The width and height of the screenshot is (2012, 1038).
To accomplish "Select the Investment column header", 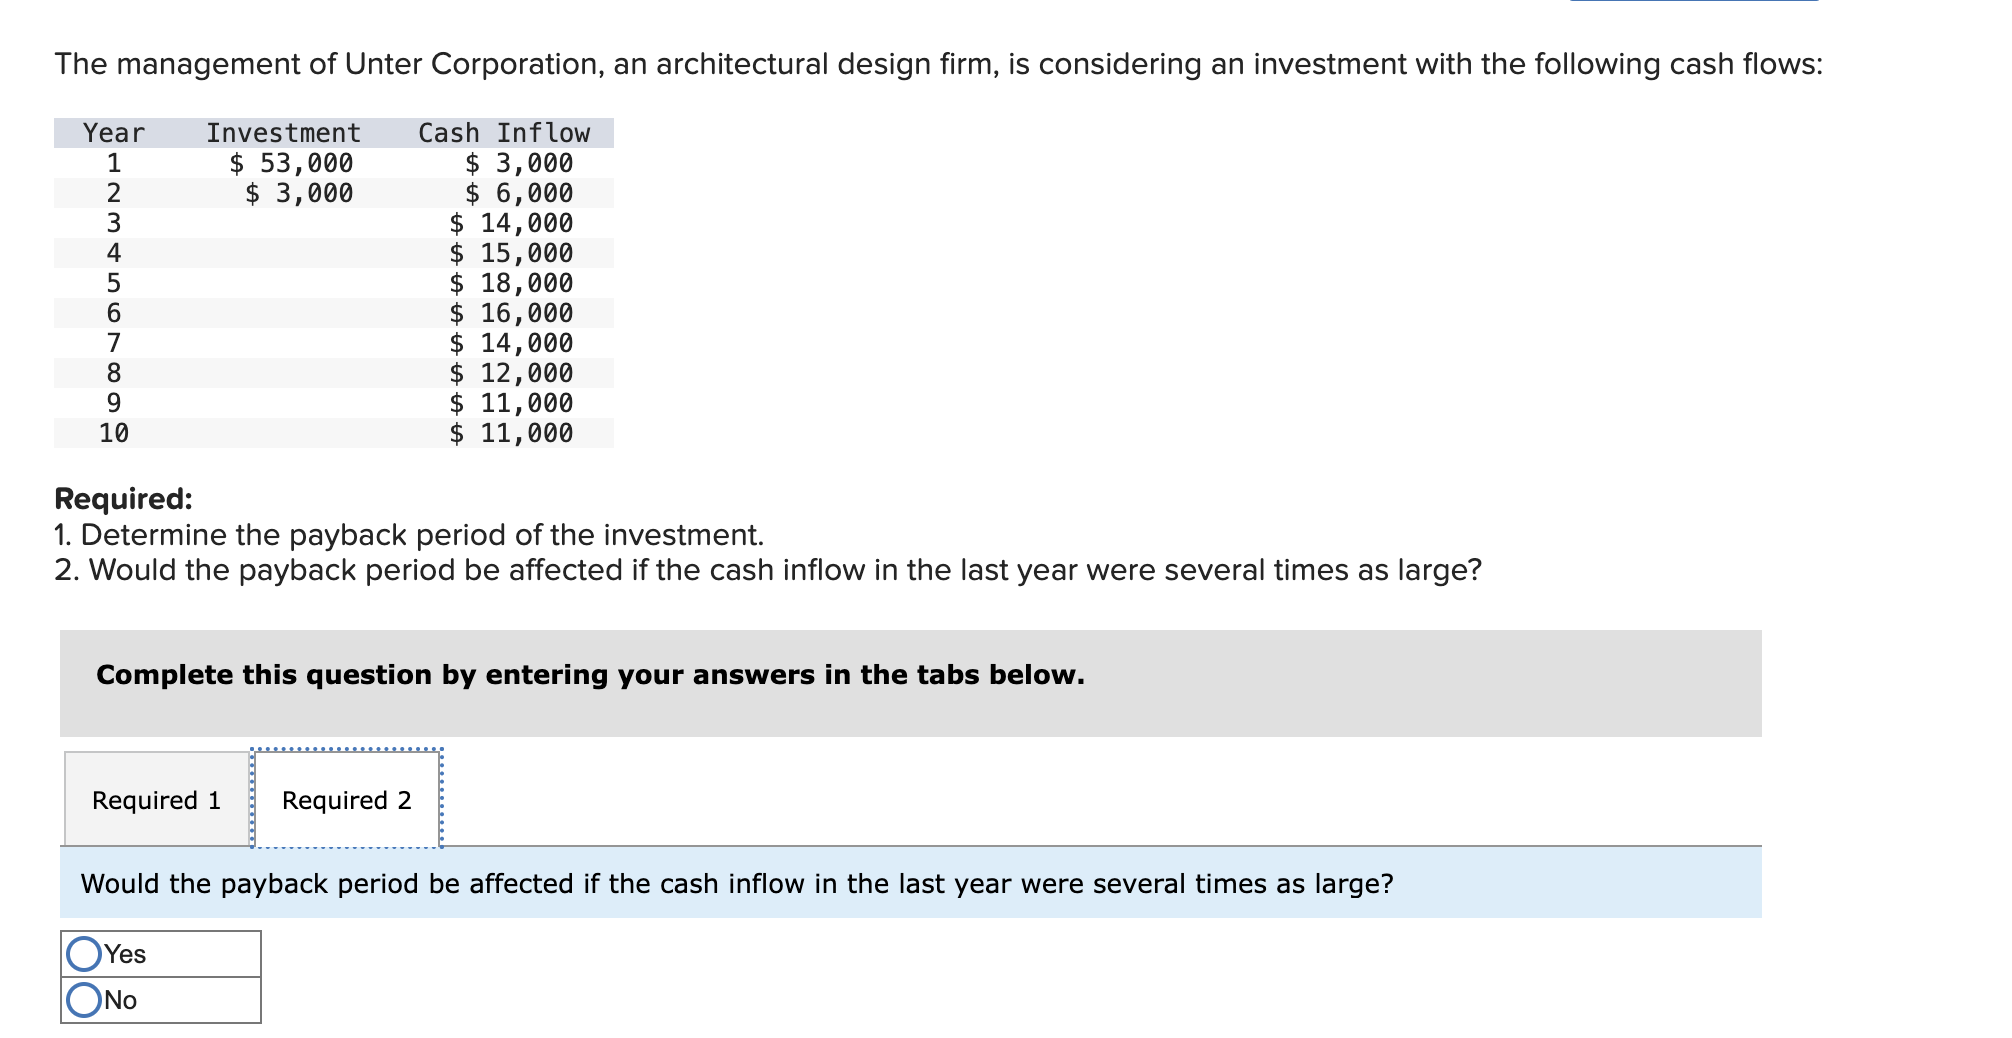I will point(283,132).
